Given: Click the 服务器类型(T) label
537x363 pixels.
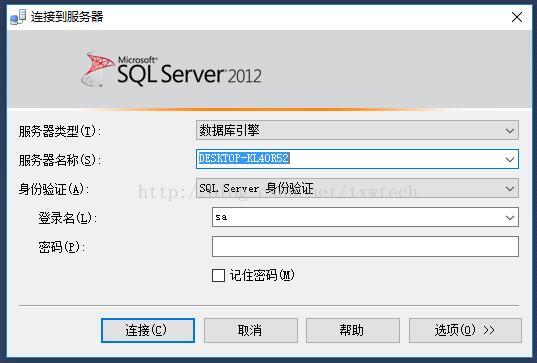Looking at the screenshot, I should (x=60, y=131).
